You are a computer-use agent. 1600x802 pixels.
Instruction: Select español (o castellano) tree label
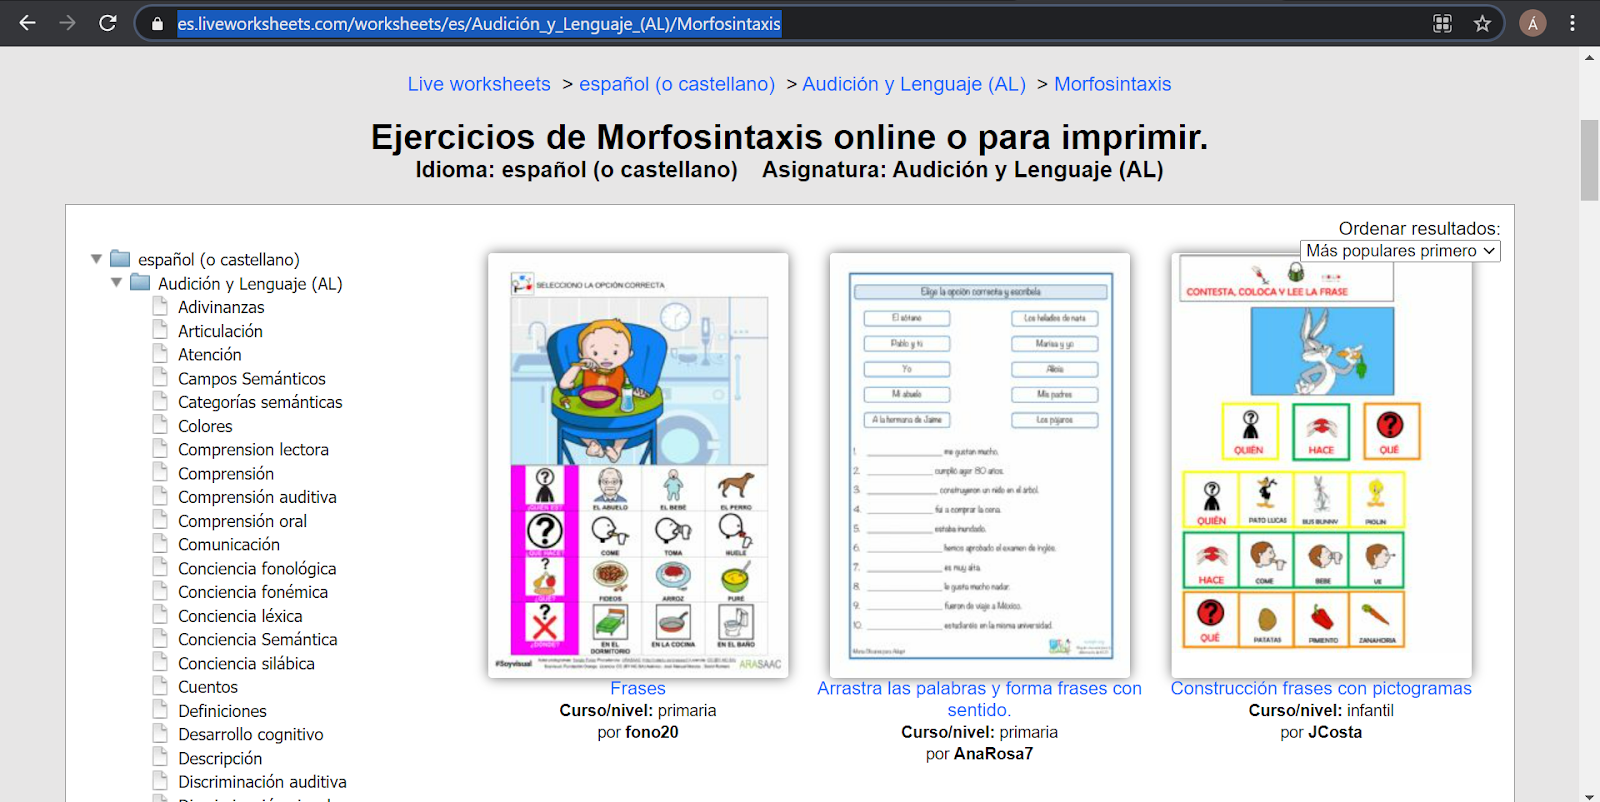pyautogui.click(x=219, y=260)
